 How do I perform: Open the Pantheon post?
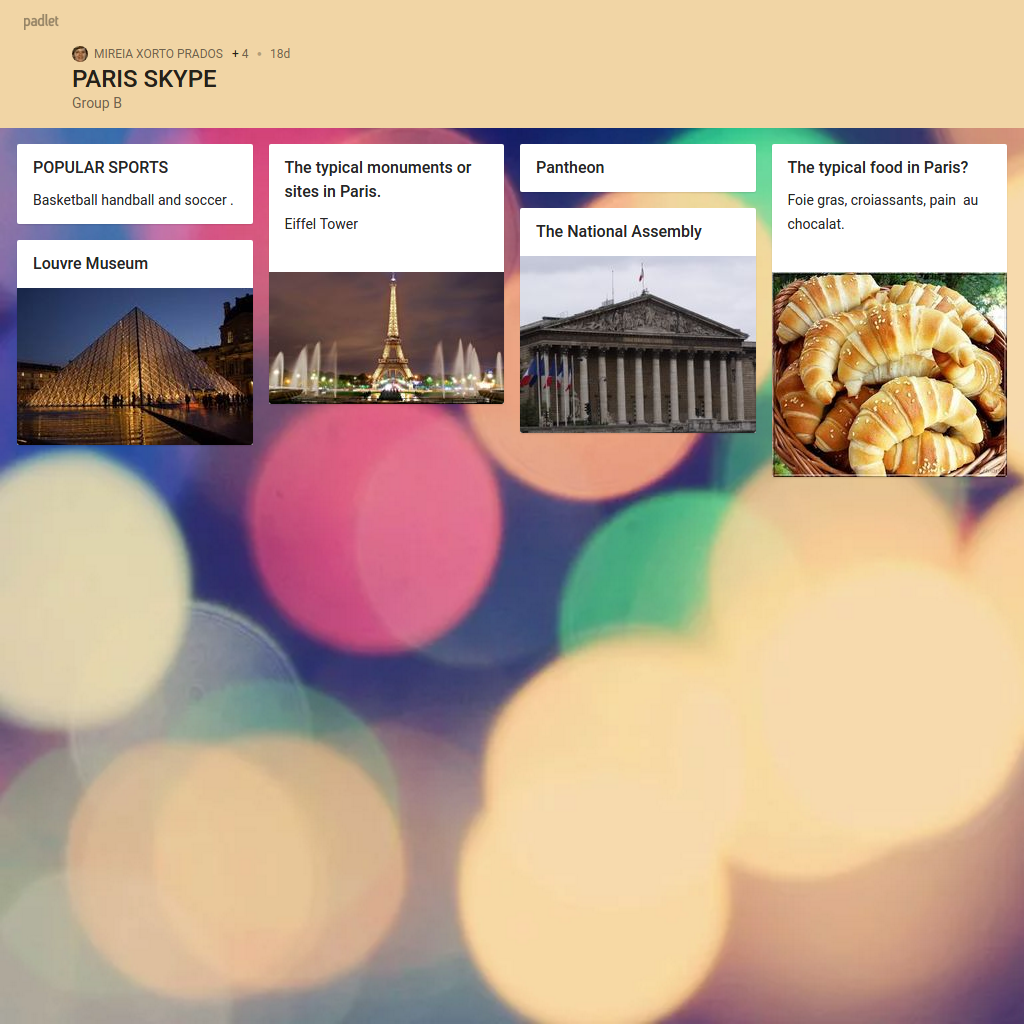coord(570,167)
